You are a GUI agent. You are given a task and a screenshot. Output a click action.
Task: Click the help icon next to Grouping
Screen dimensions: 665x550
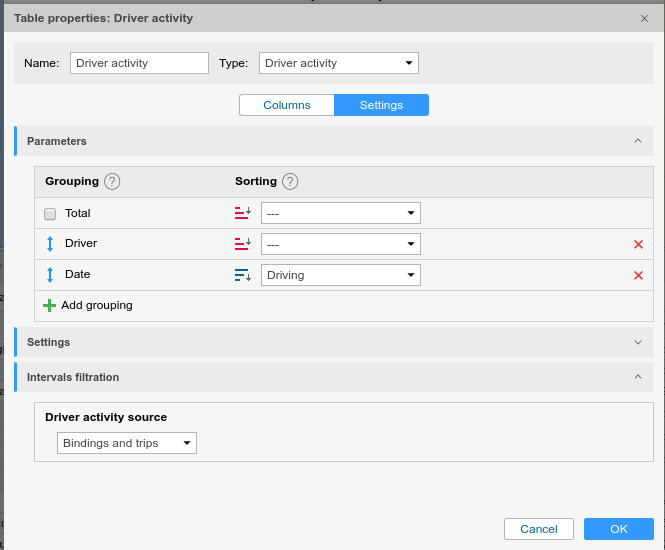point(112,181)
